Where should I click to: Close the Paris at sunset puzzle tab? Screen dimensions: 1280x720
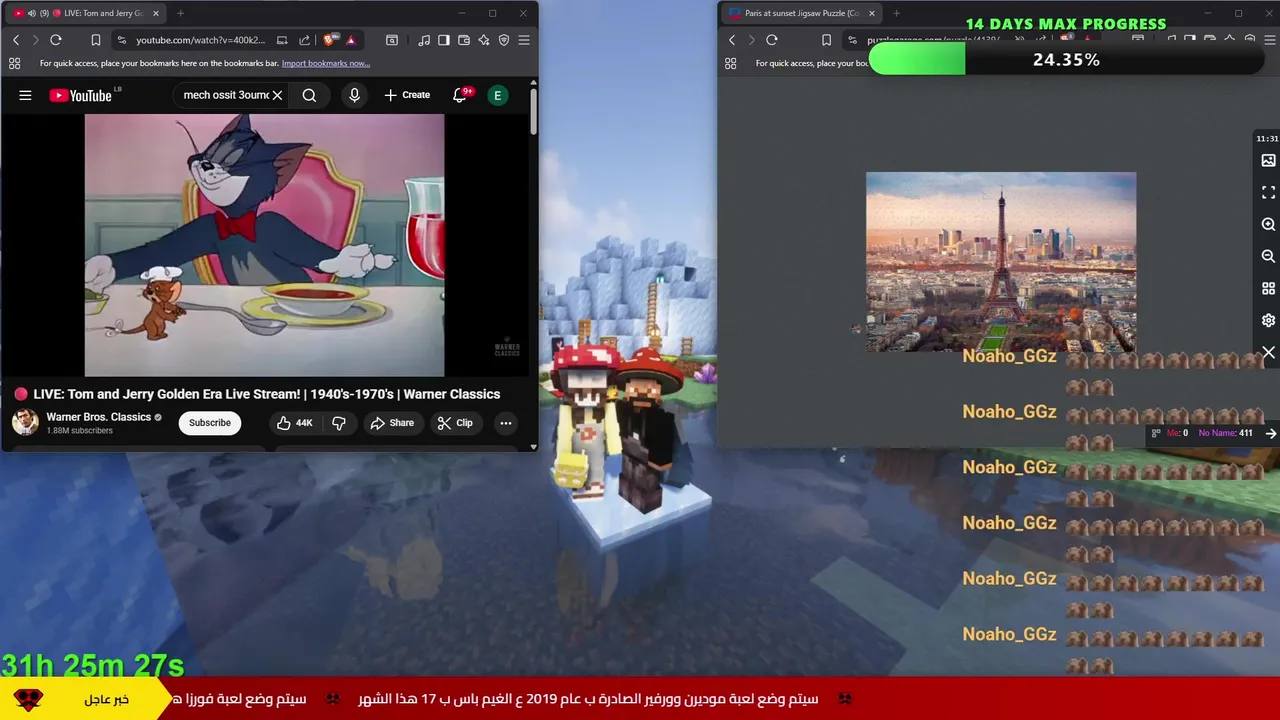[872, 13]
